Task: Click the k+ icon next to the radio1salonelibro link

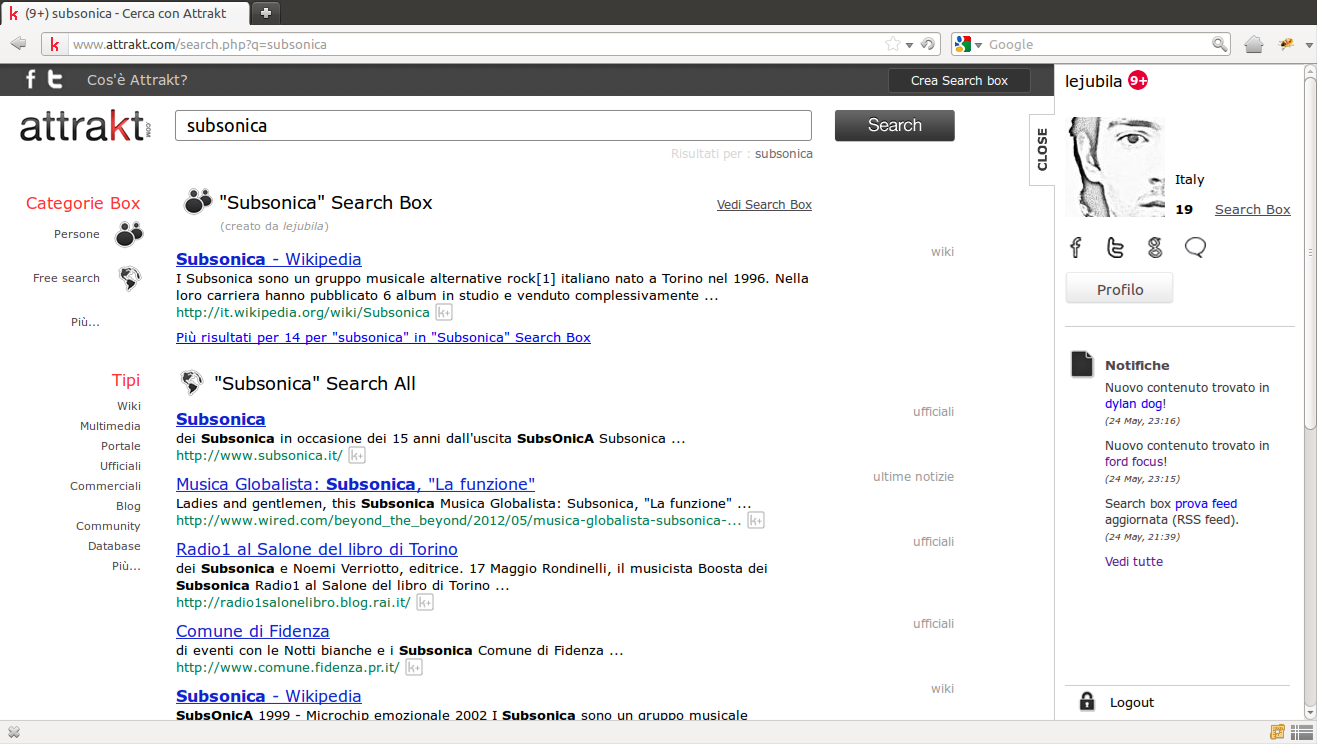Action: (424, 602)
